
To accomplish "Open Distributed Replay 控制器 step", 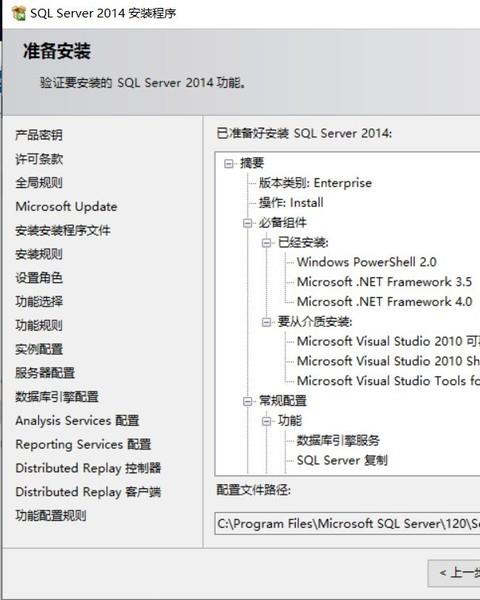I will tap(88, 468).
